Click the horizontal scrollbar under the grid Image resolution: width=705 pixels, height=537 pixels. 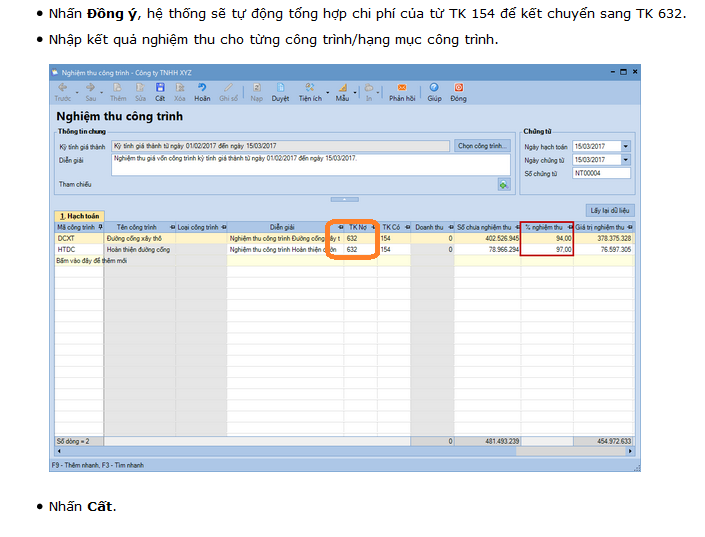[340, 451]
